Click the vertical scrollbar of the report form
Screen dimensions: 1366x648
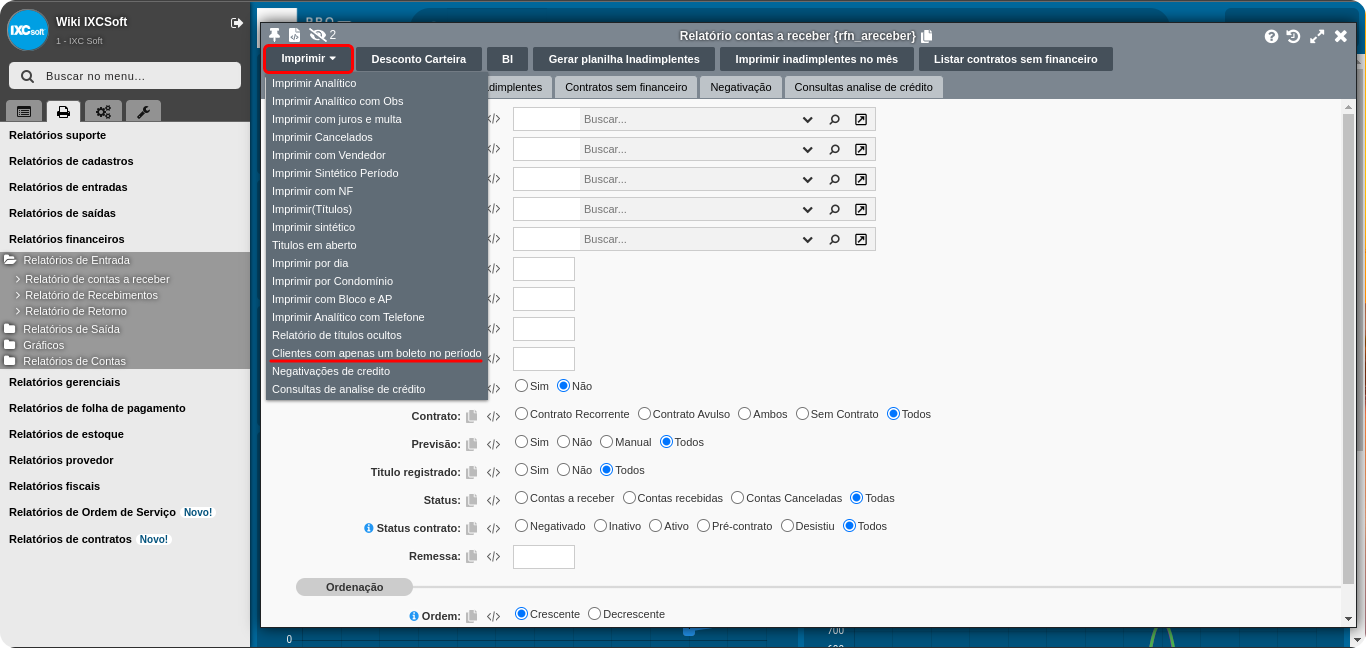(1350, 350)
